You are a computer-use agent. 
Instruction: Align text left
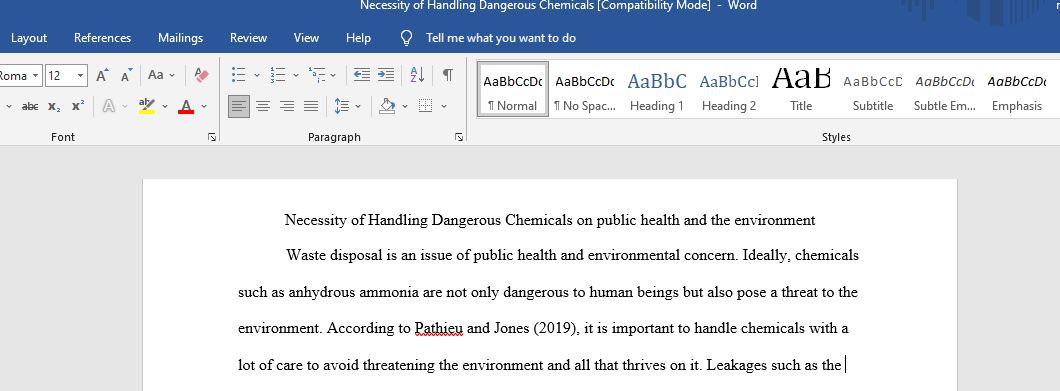point(239,106)
